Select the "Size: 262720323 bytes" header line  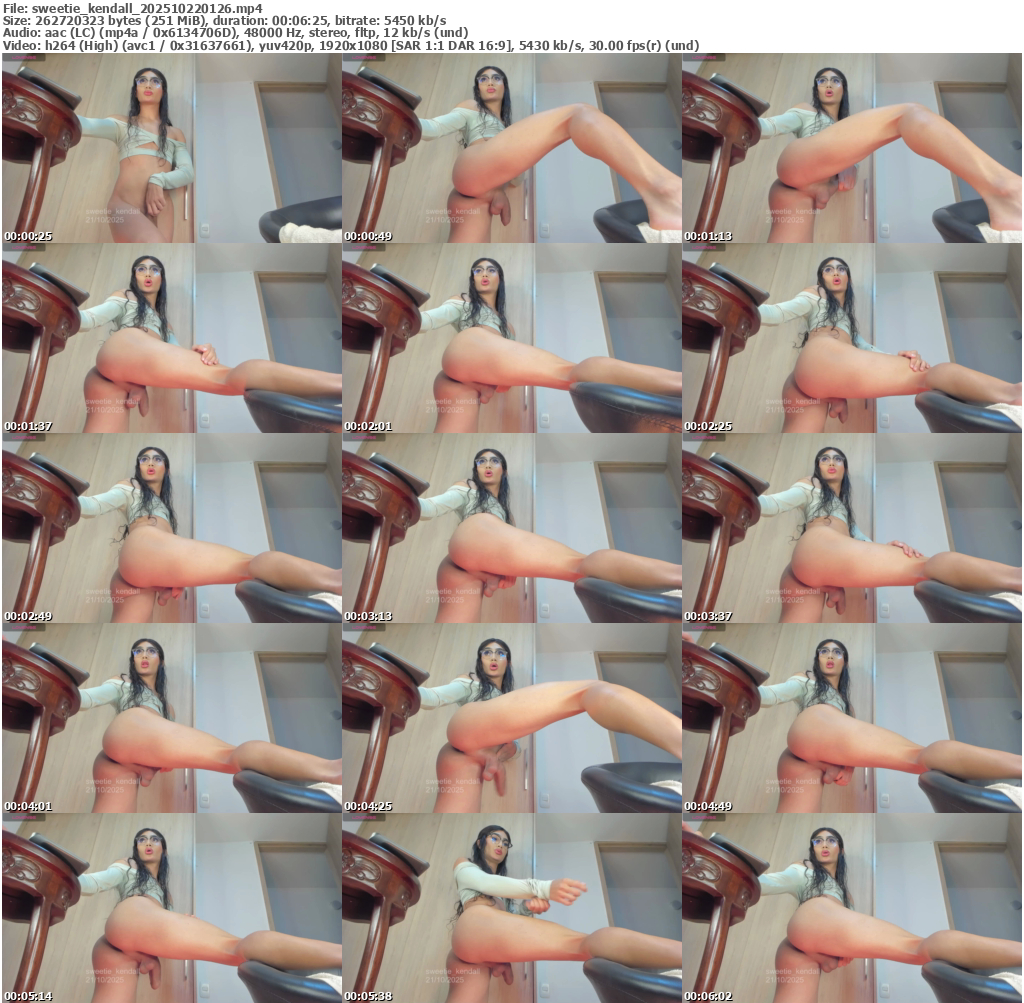[x=225, y=20]
